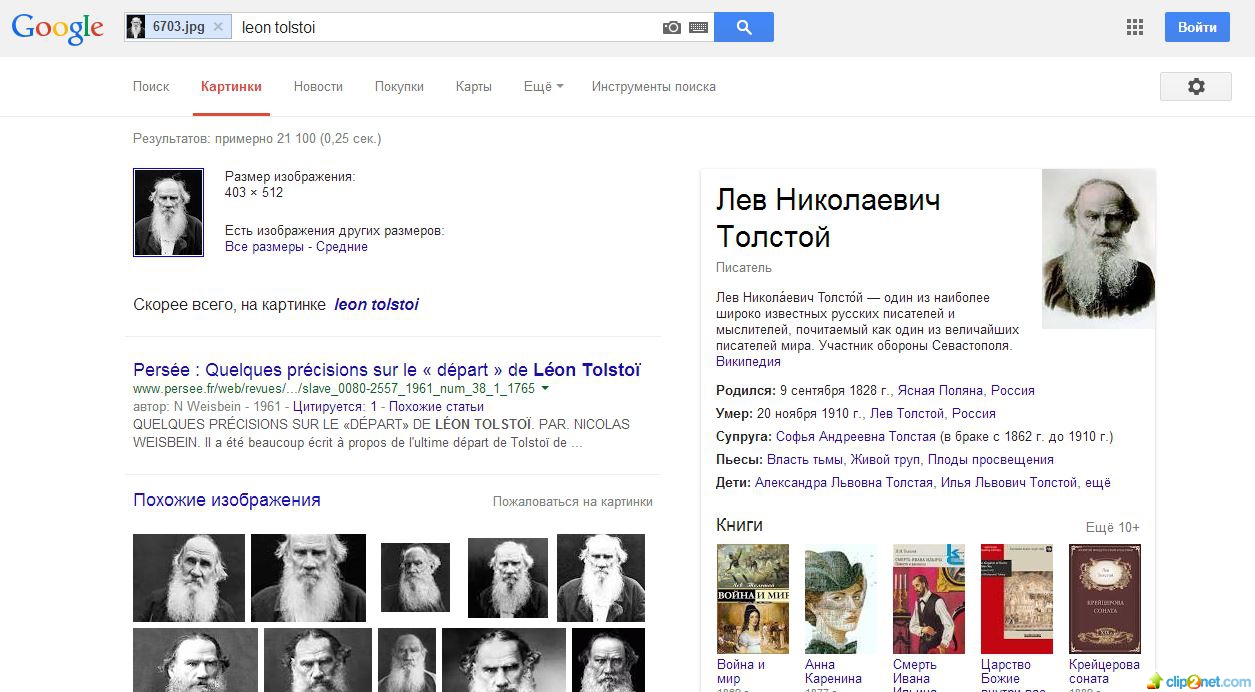Open the Persée article result title
The image size is (1255, 692).
click(386, 369)
